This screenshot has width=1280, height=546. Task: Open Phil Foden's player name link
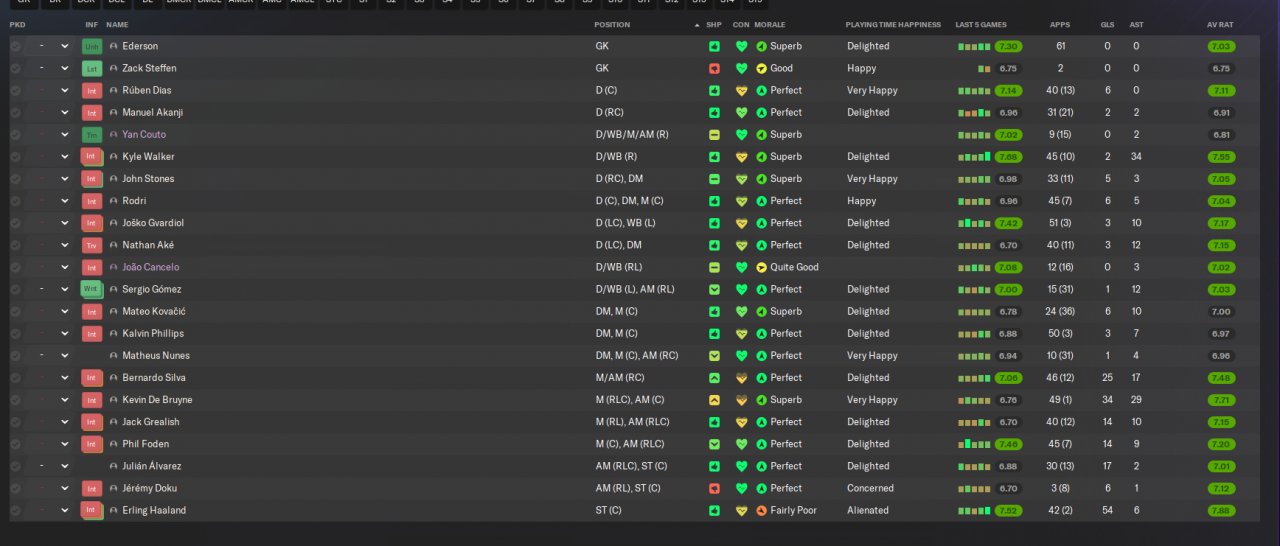(x=145, y=444)
